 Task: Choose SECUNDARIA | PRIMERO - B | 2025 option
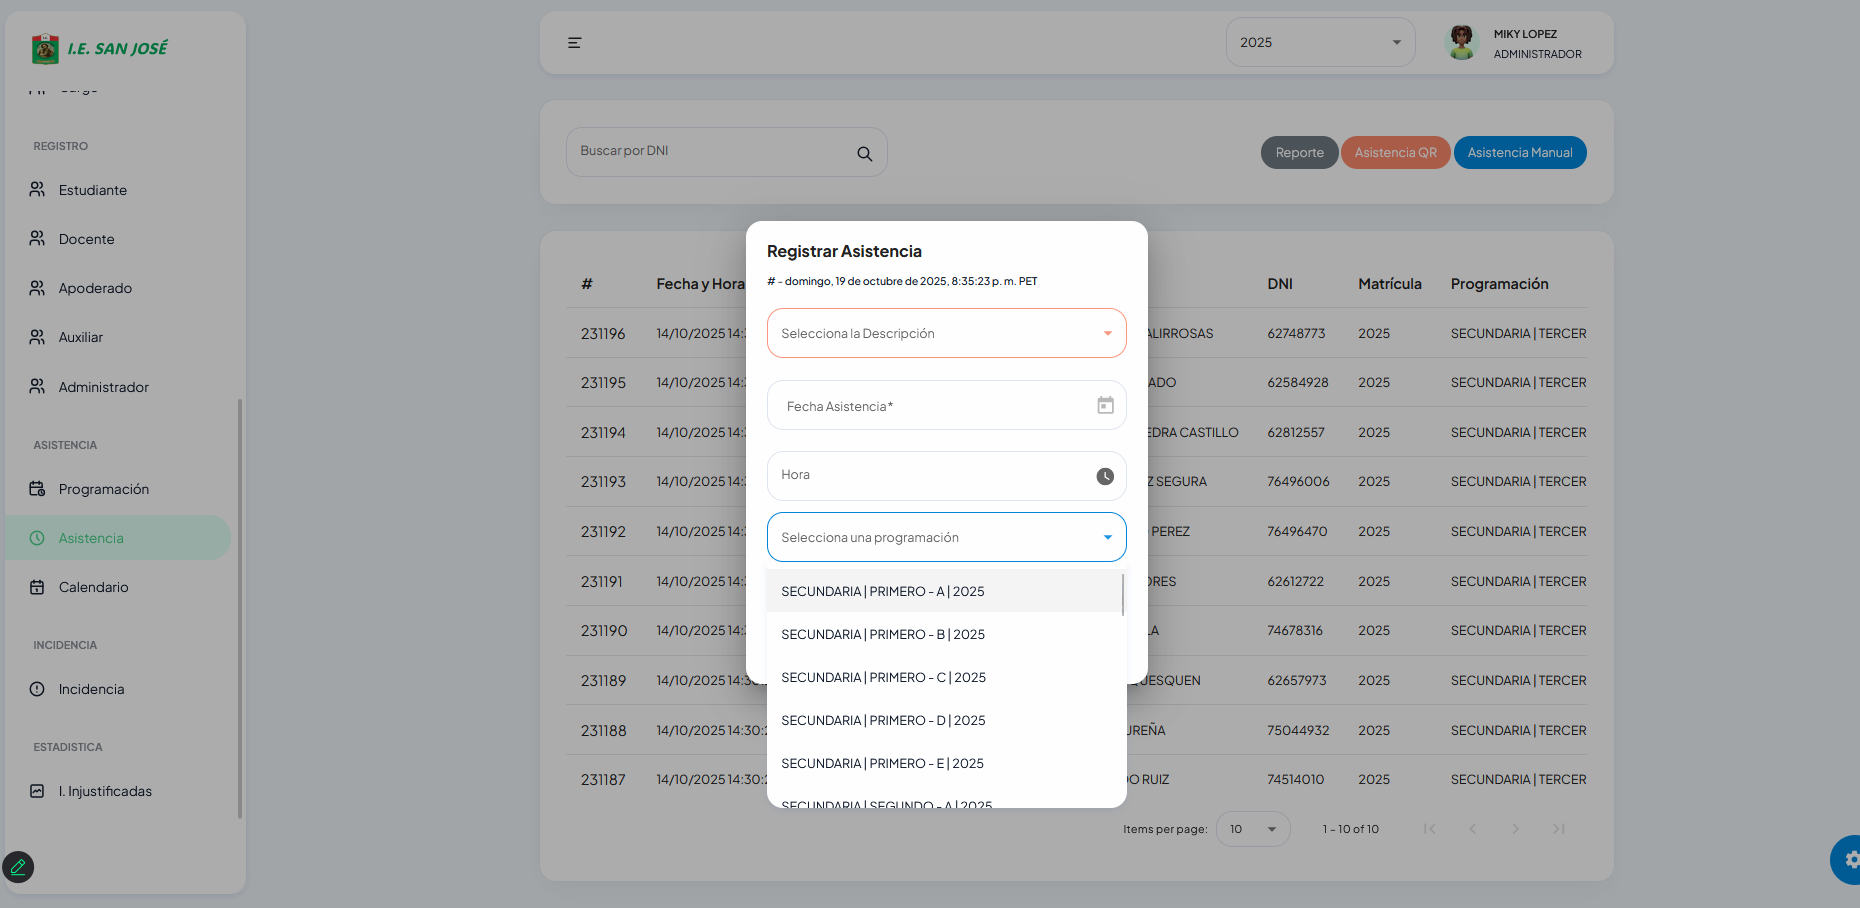883,634
